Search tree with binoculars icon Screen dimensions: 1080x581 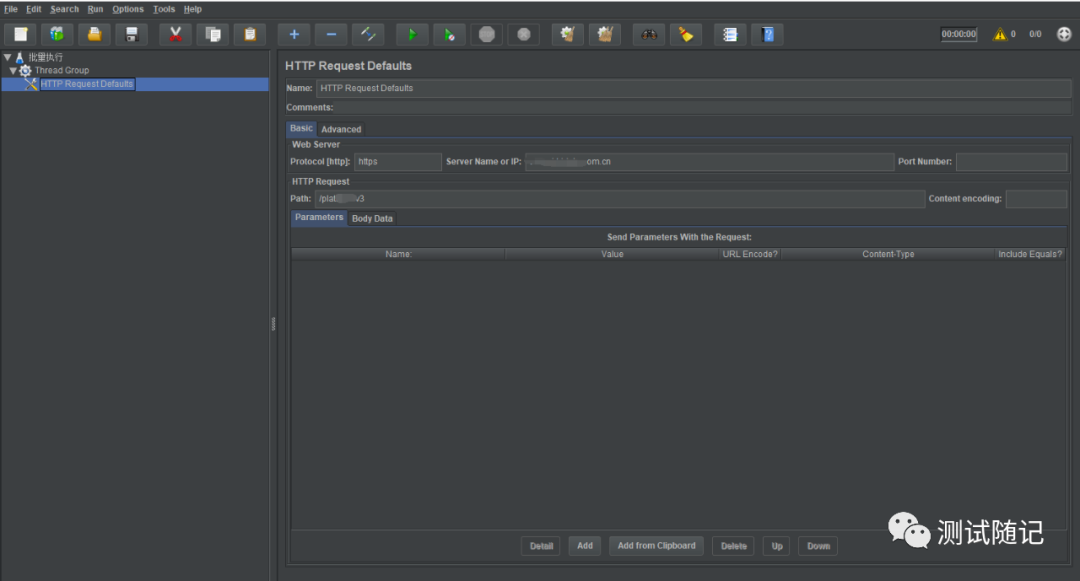coord(650,34)
